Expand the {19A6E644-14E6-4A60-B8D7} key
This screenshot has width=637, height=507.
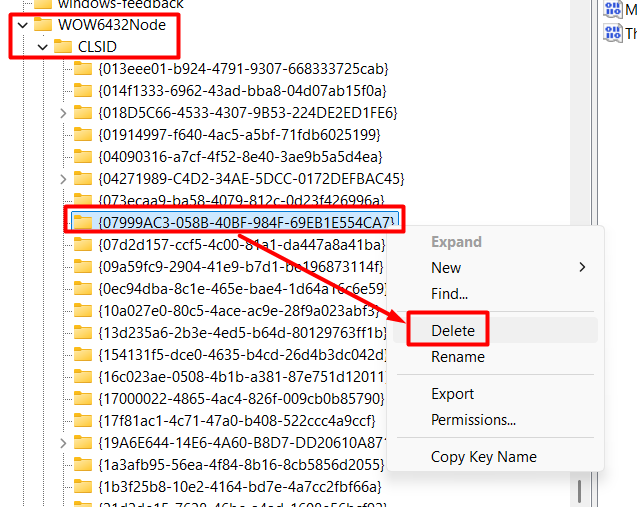[x=63, y=443]
